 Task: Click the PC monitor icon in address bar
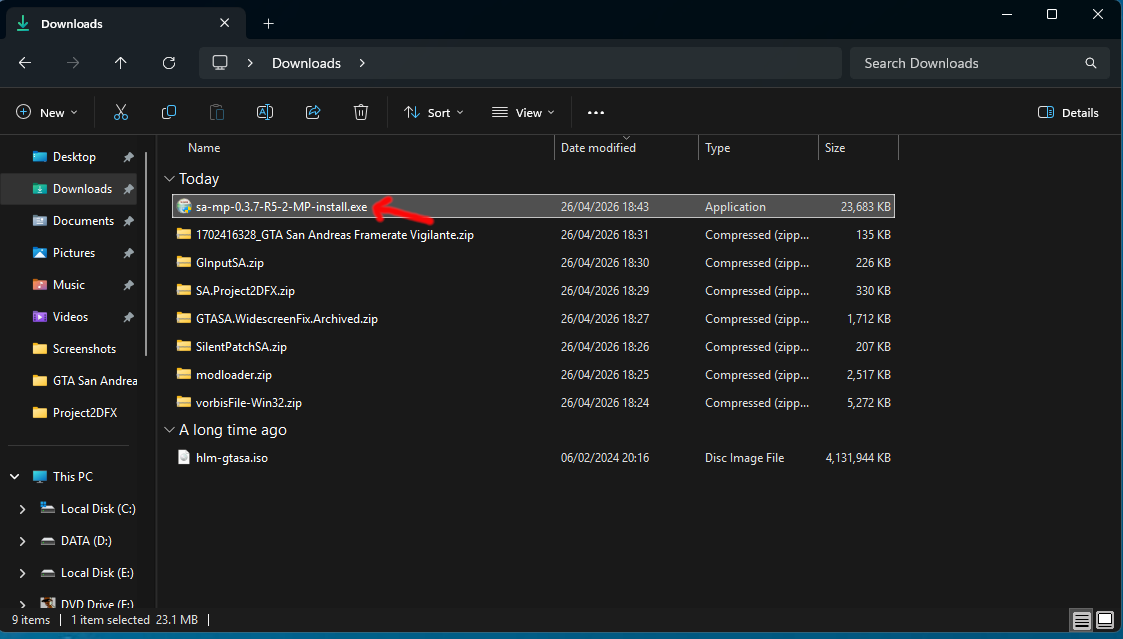tap(220, 63)
